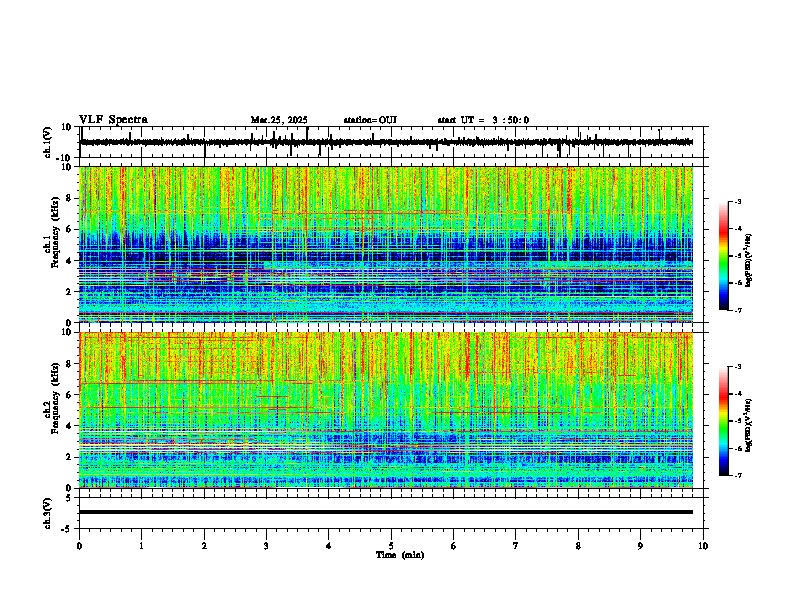Image resolution: width=792 pixels, height=612 pixels.
Task: Click the ch.1 spectrogram color scale bar
Action: 724,255
